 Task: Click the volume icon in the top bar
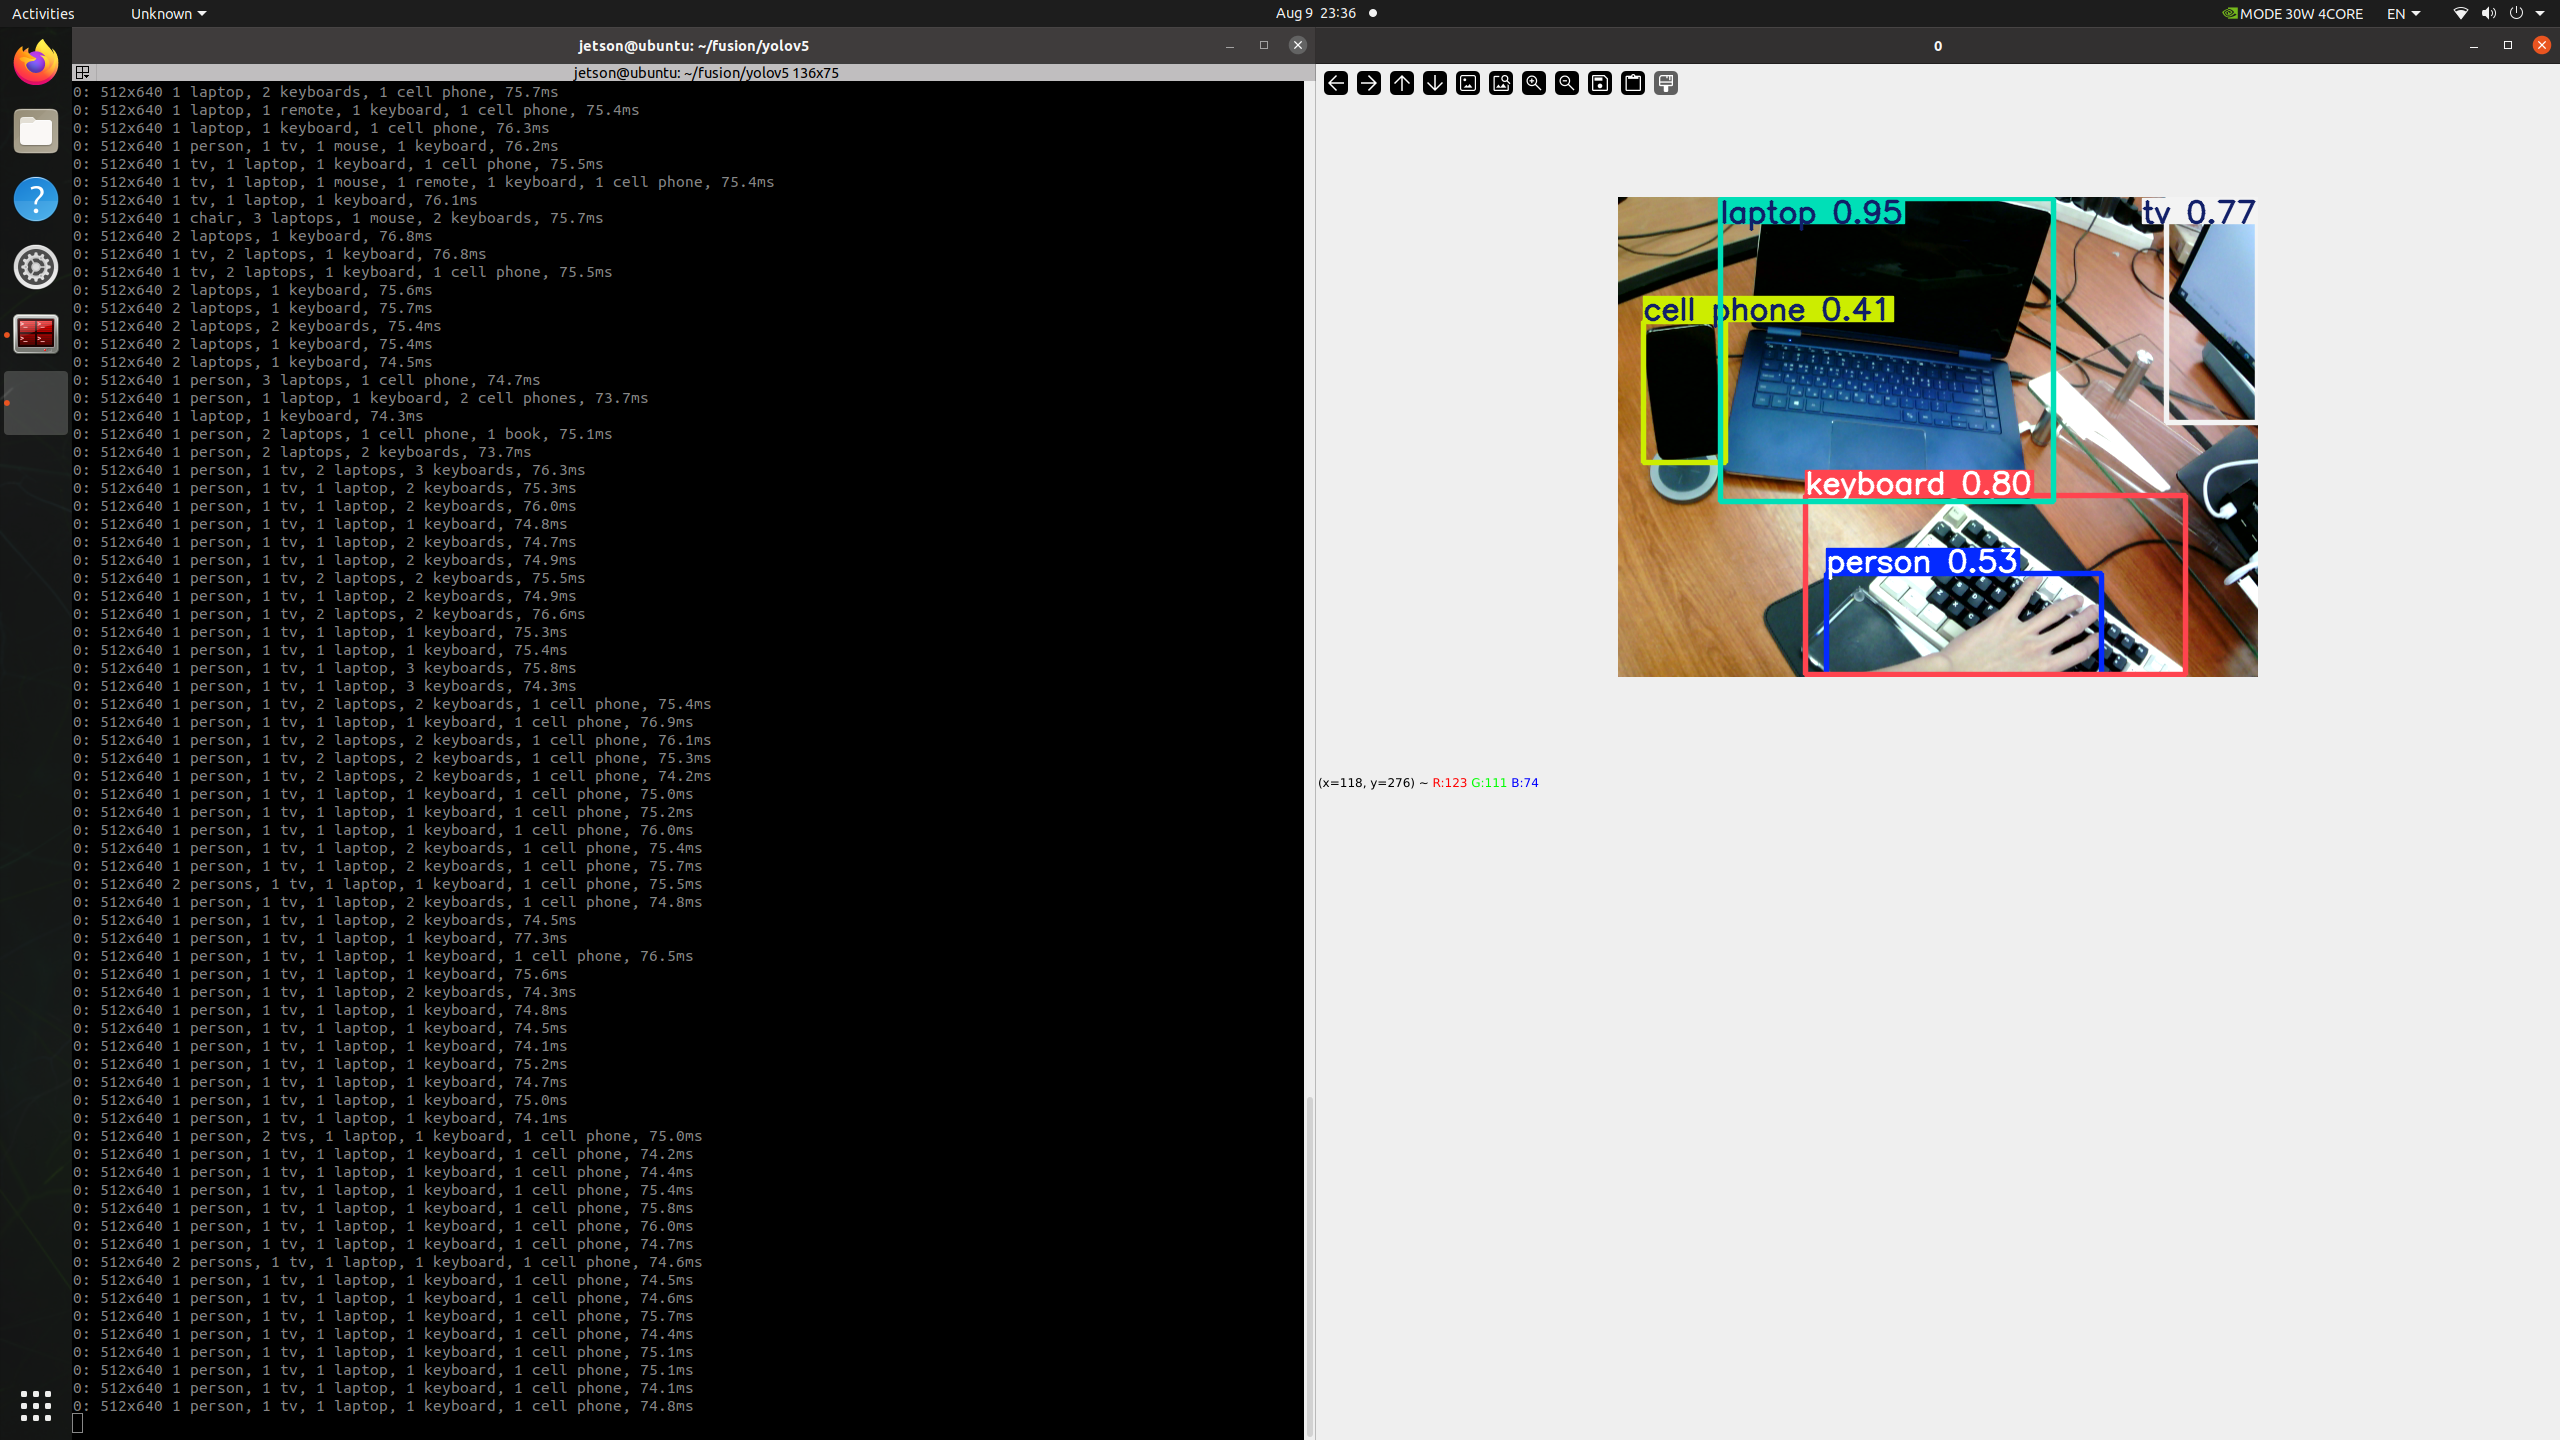click(x=2488, y=13)
